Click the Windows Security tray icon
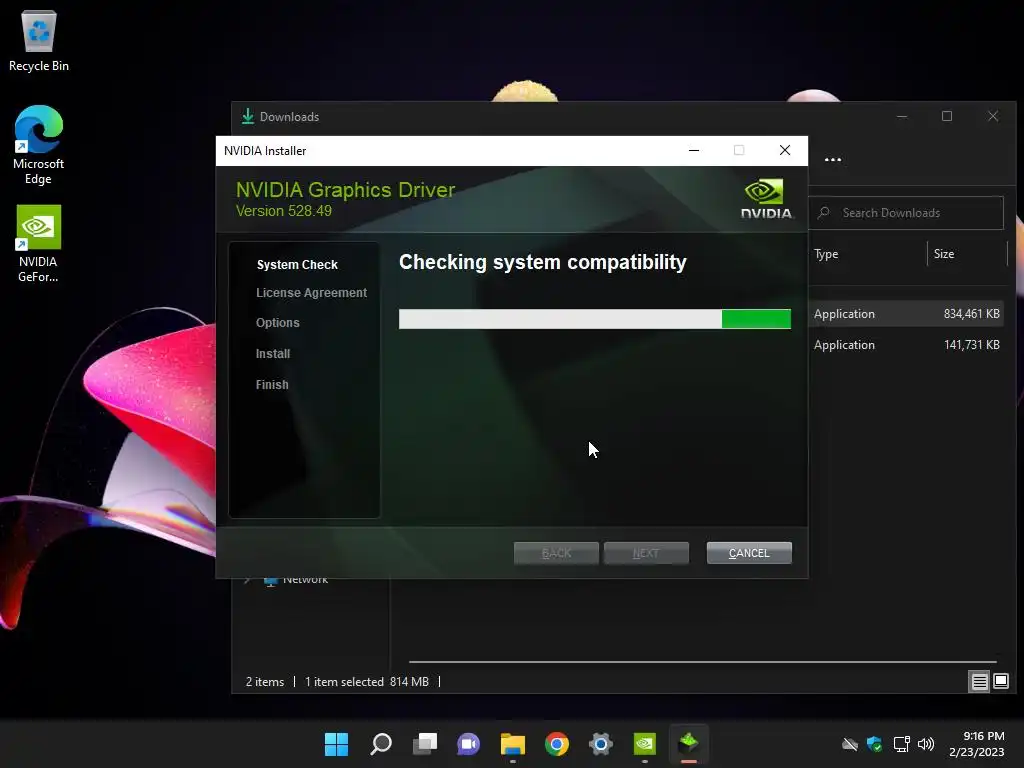 (874, 744)
